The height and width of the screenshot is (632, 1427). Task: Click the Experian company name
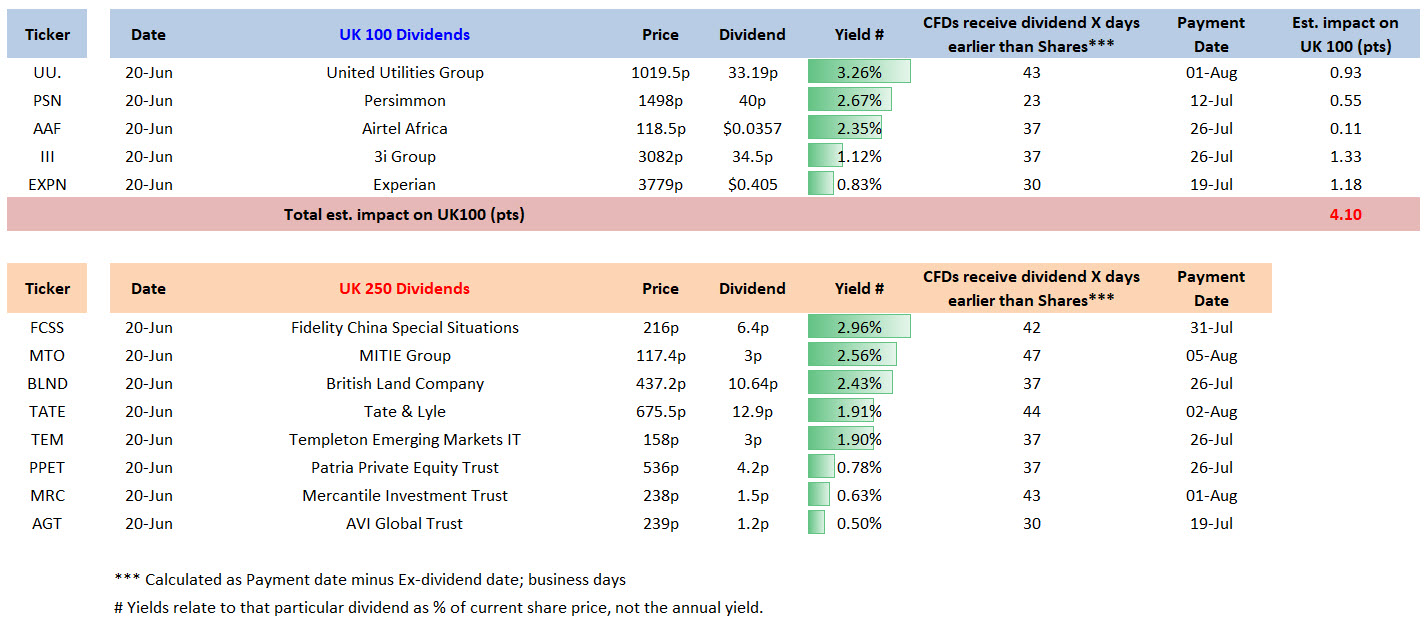click(x=405, y=185)
